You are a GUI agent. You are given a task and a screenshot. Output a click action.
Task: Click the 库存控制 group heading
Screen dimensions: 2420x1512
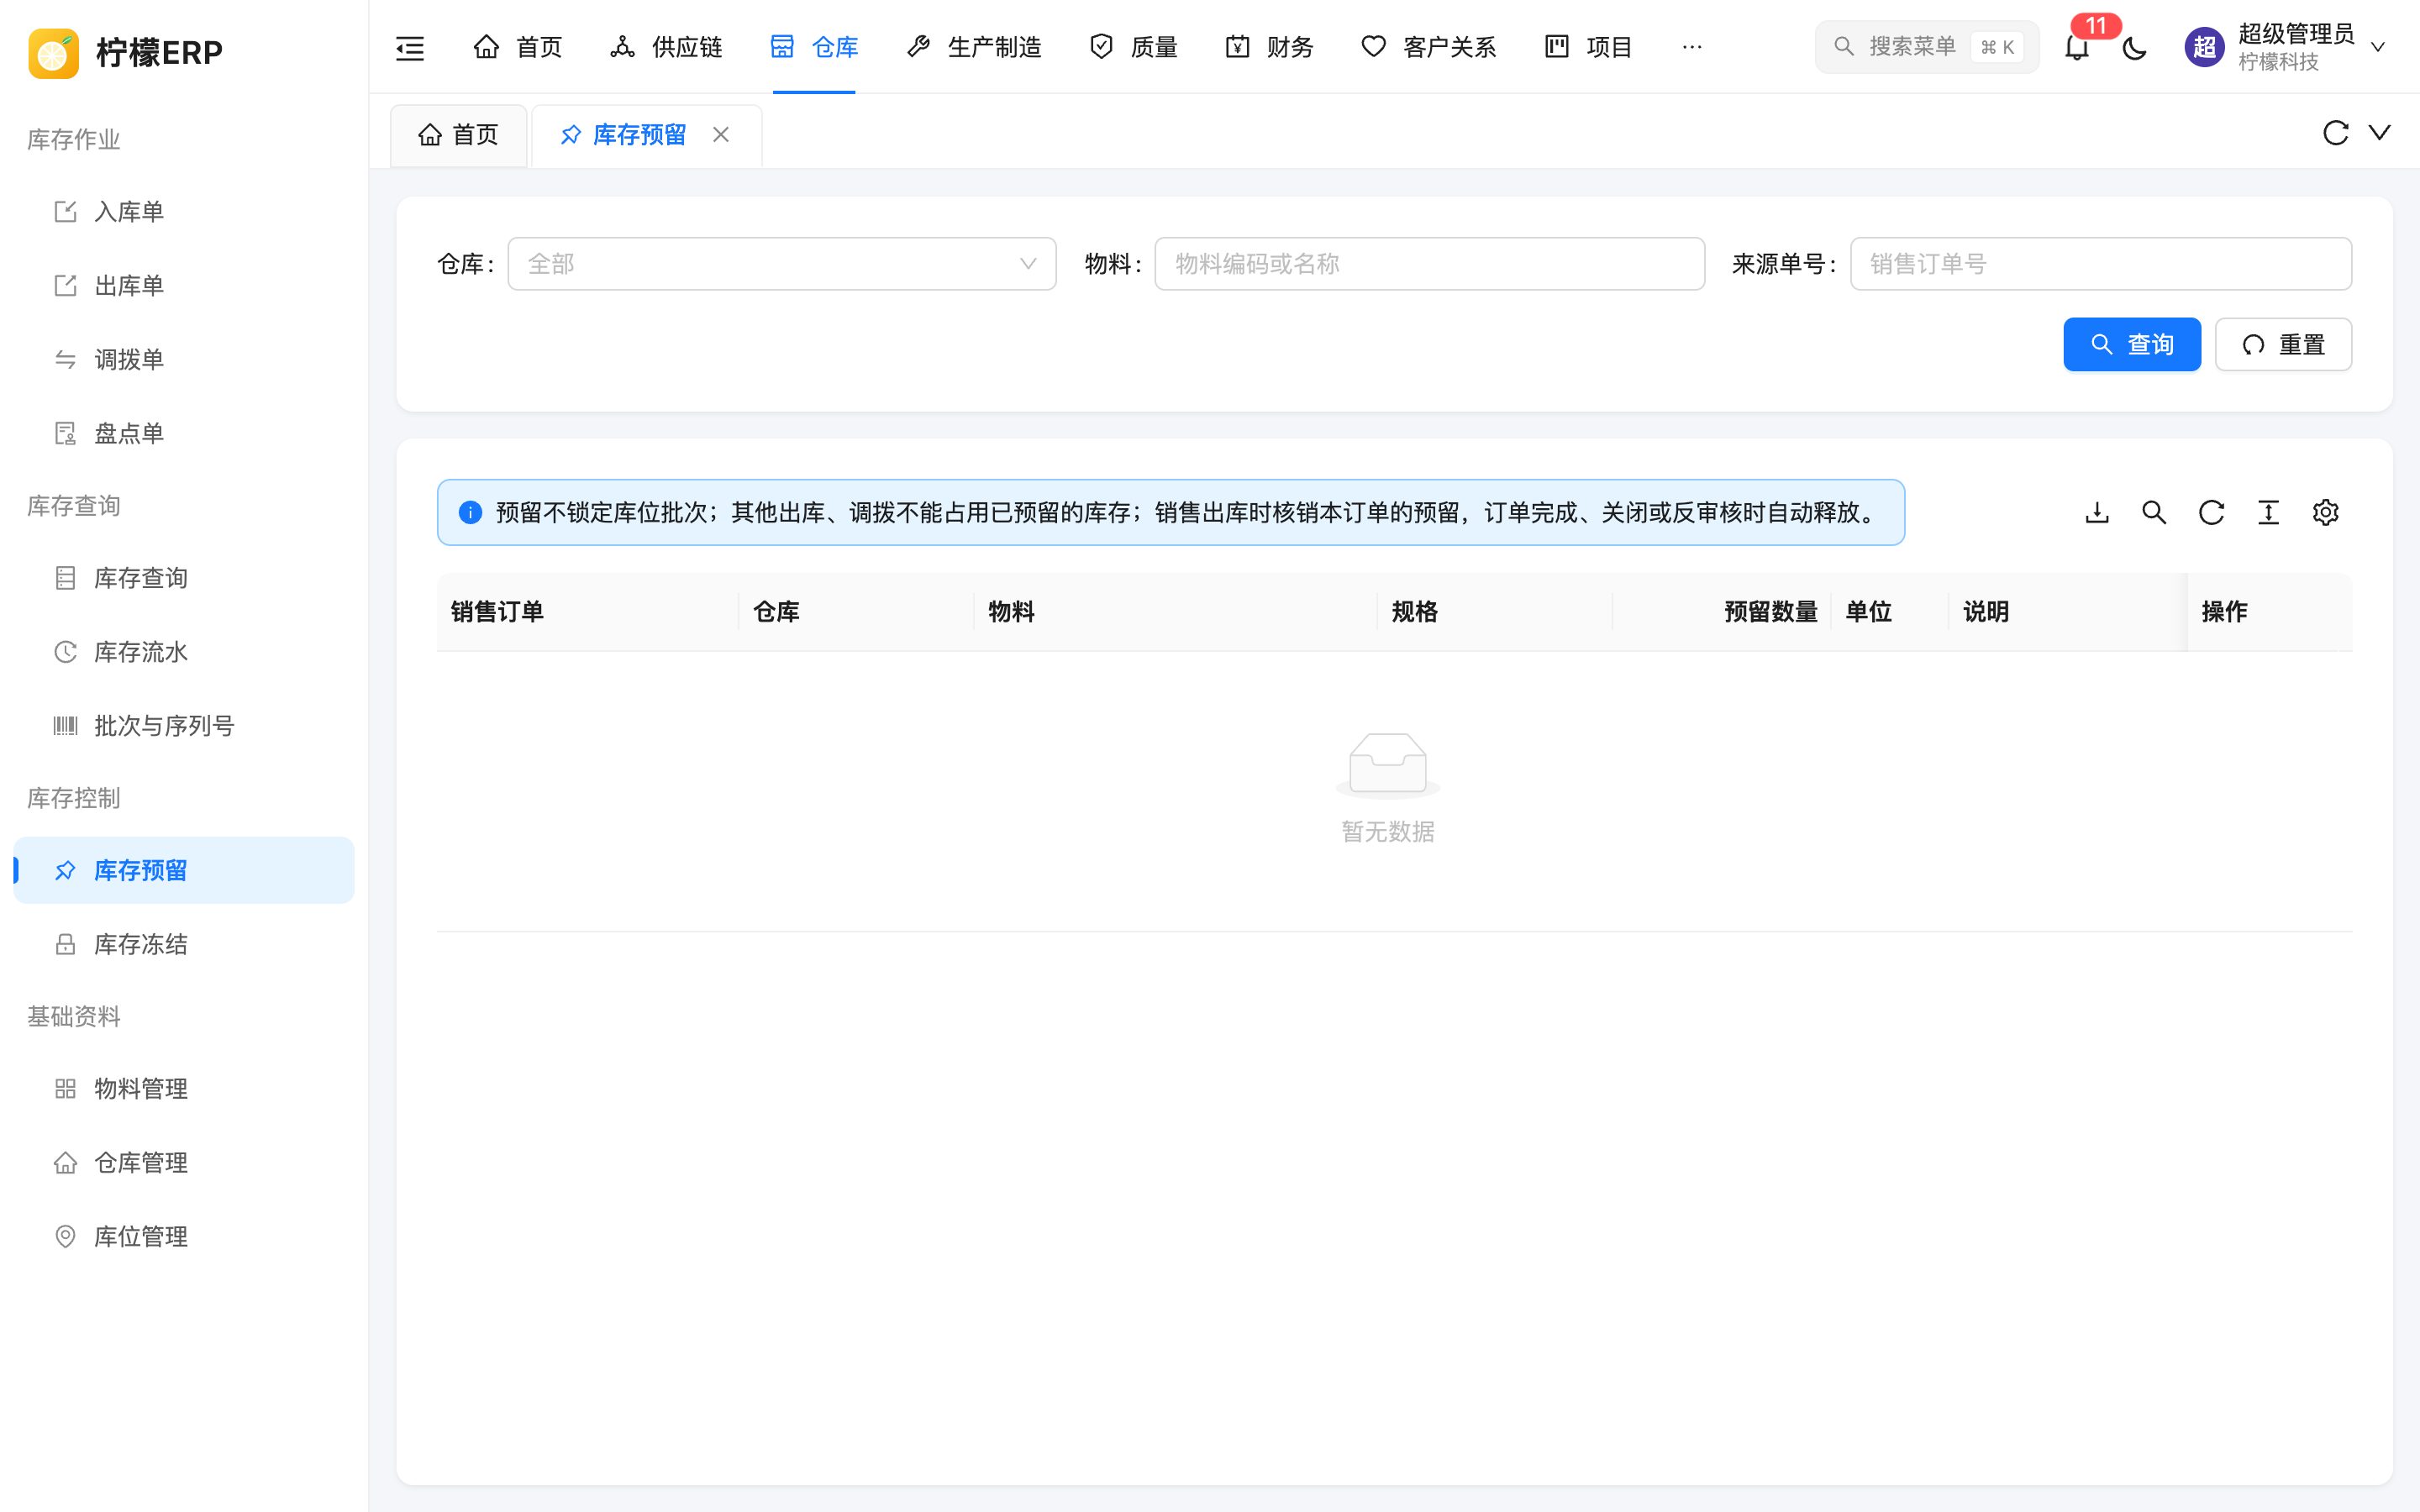74,798
